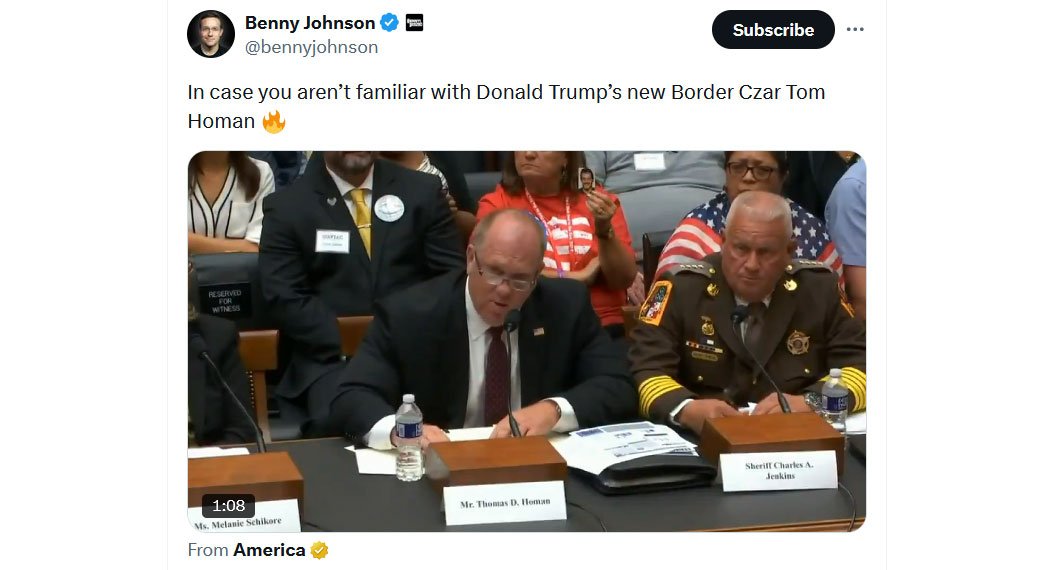This screenshot has height=570, width=1050.
Task: Click the gold verified badge next to America
Action: [319, 550]
